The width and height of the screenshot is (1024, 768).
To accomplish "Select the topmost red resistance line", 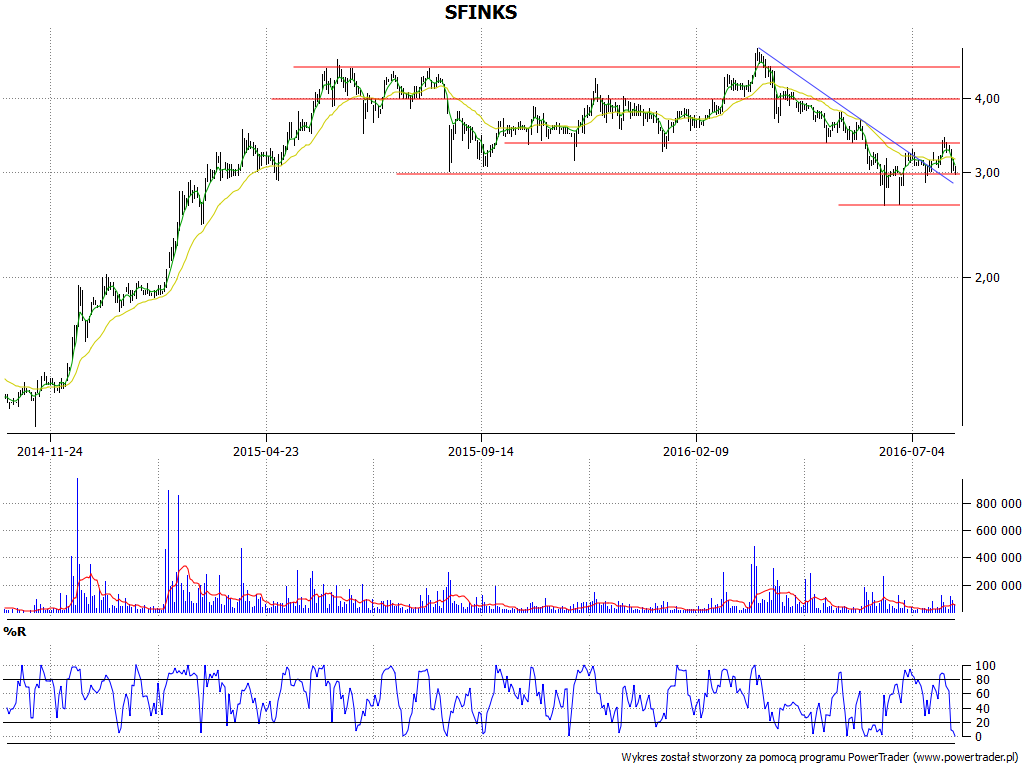I will (627, 67).
